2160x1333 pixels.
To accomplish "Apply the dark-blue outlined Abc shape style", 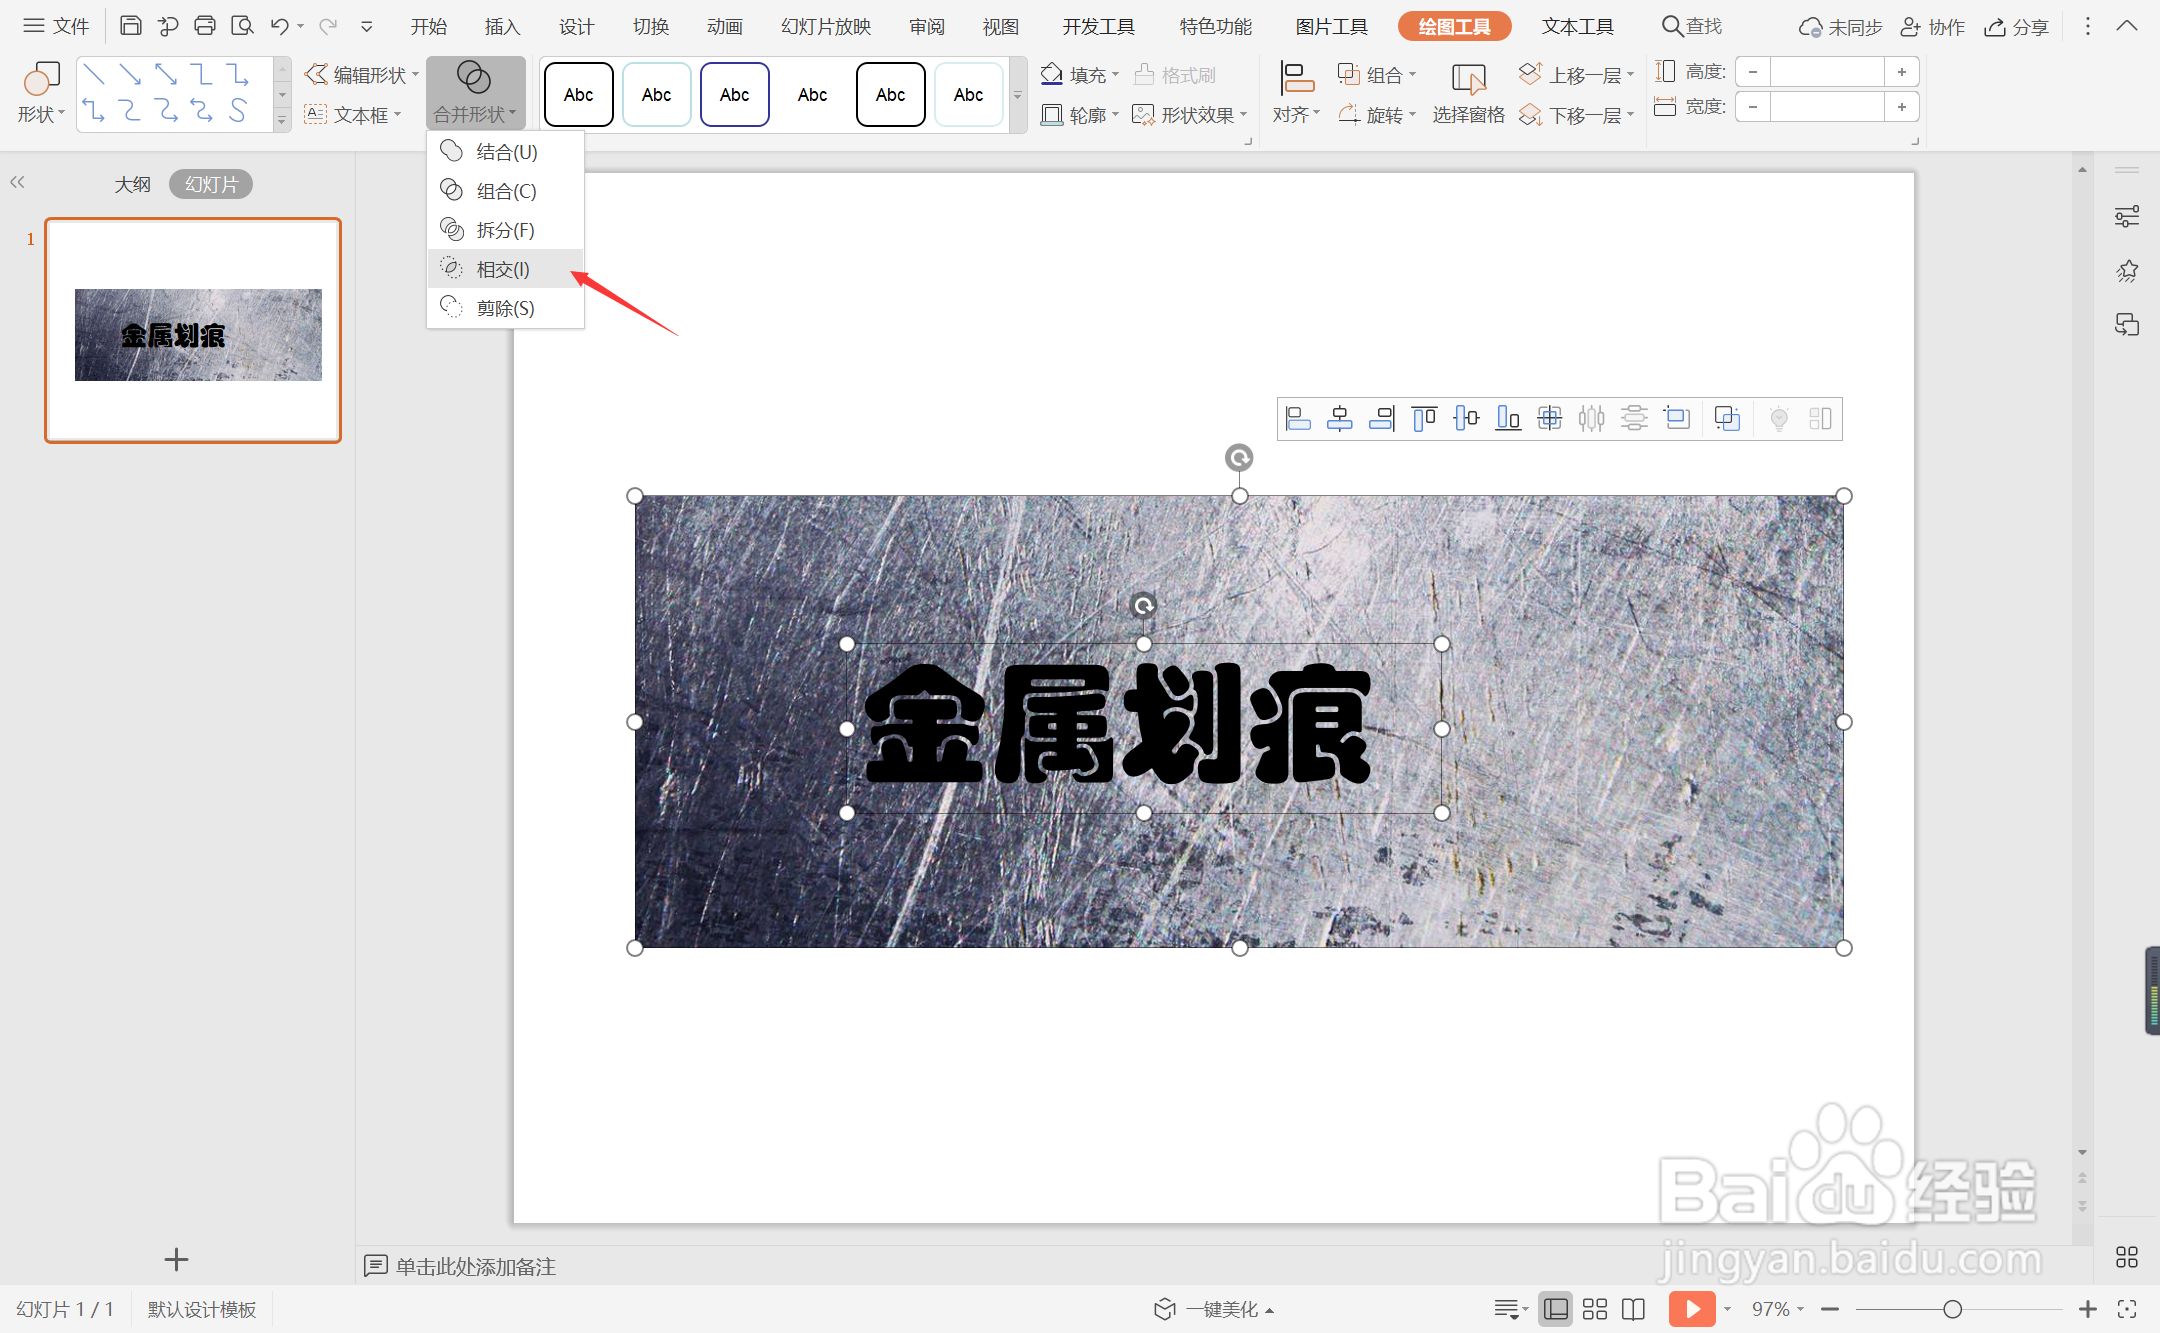I will click(735, 95).
